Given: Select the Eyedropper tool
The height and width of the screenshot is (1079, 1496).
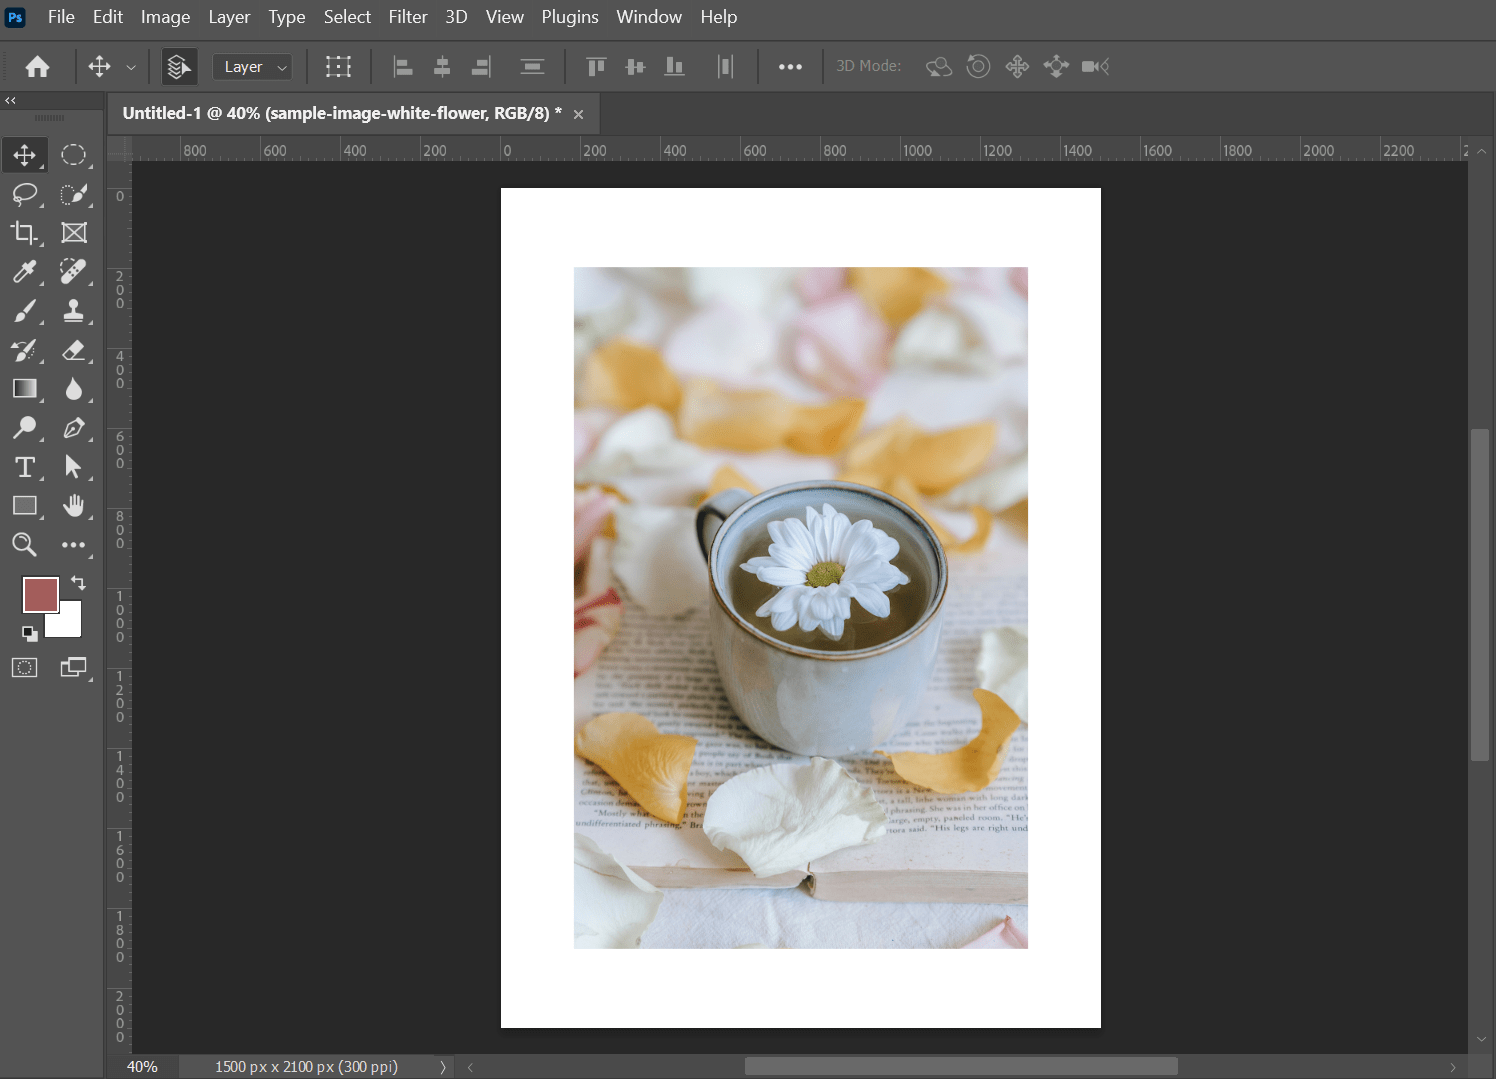Looking at the screenshot, I should (25, 272).
